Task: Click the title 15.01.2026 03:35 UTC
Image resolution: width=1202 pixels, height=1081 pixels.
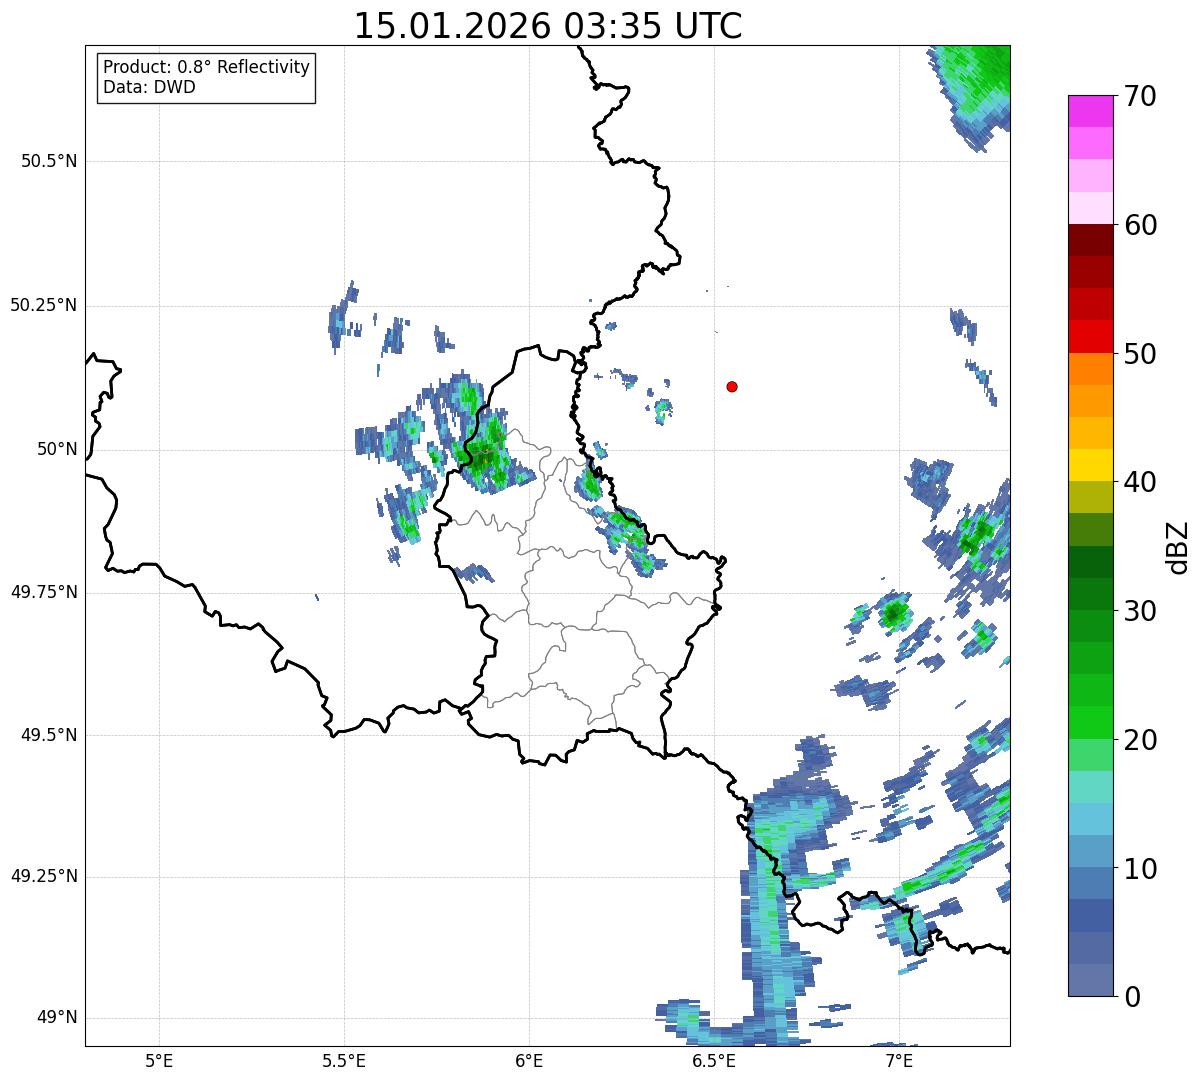Action: click(548, 25)
